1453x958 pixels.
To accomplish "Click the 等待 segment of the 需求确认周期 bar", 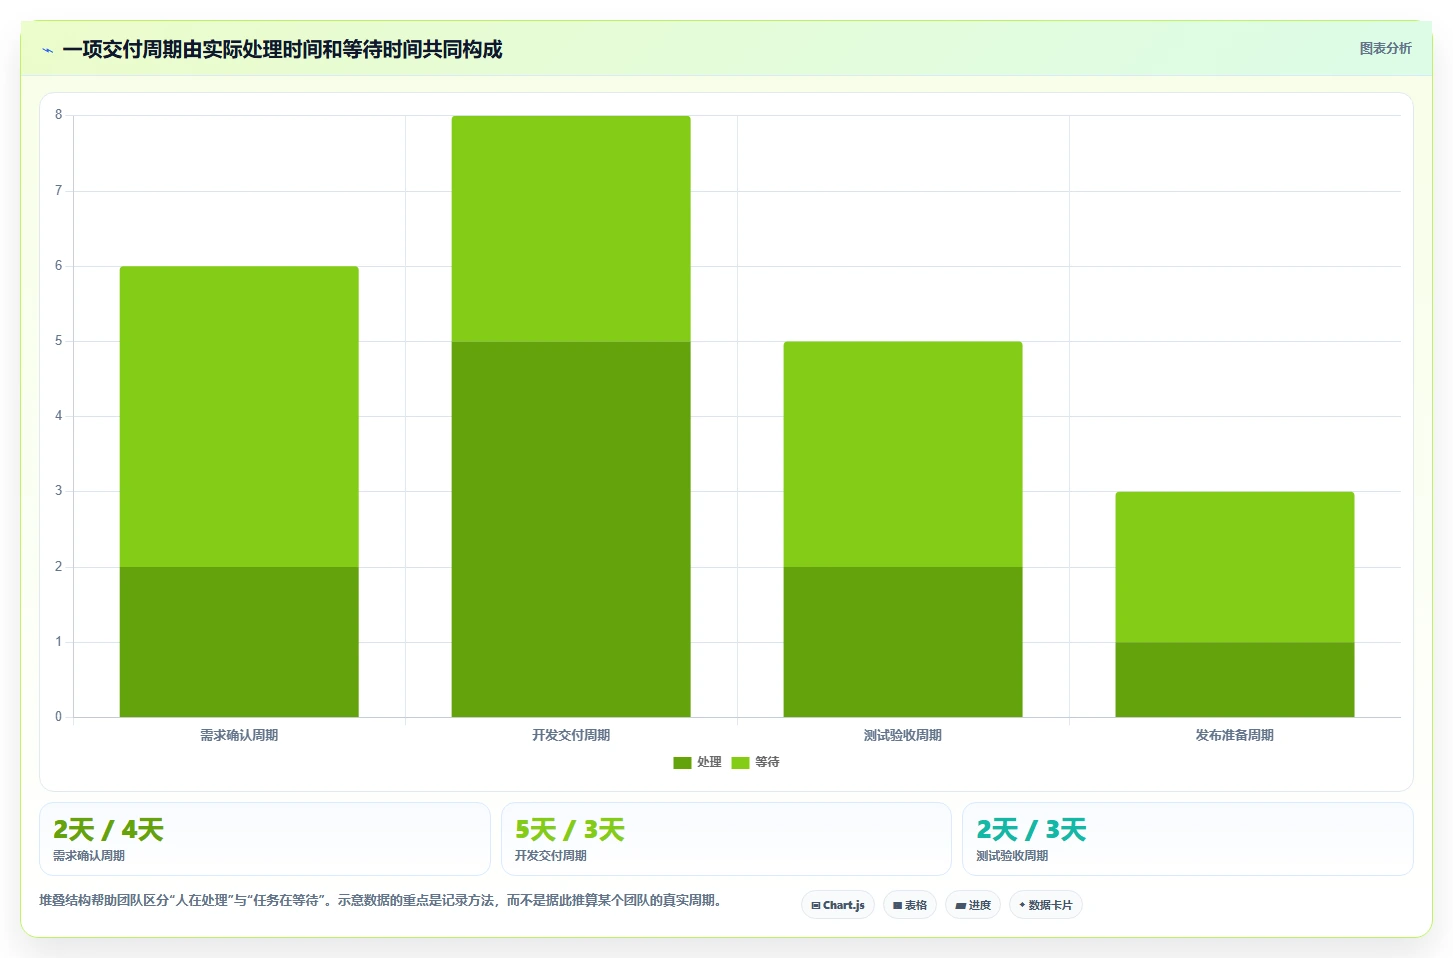I will tap(239, 417).
